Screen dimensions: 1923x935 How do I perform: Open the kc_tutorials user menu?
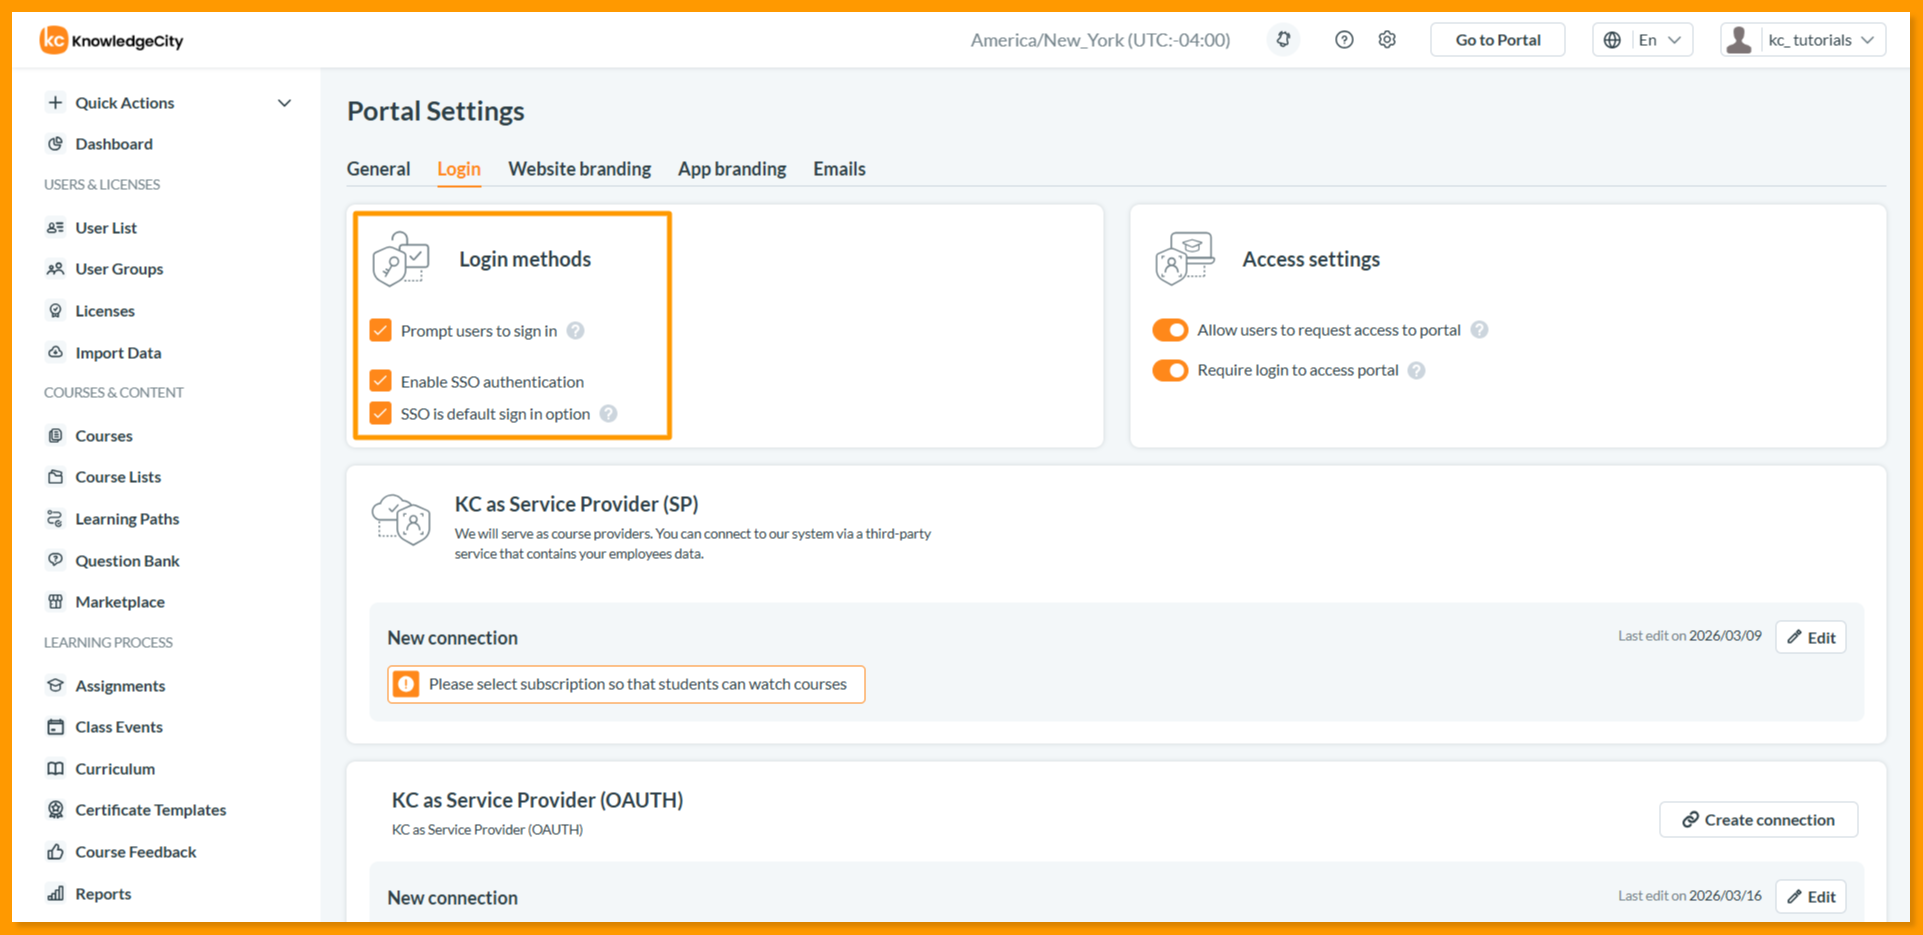click(1803, 40)
